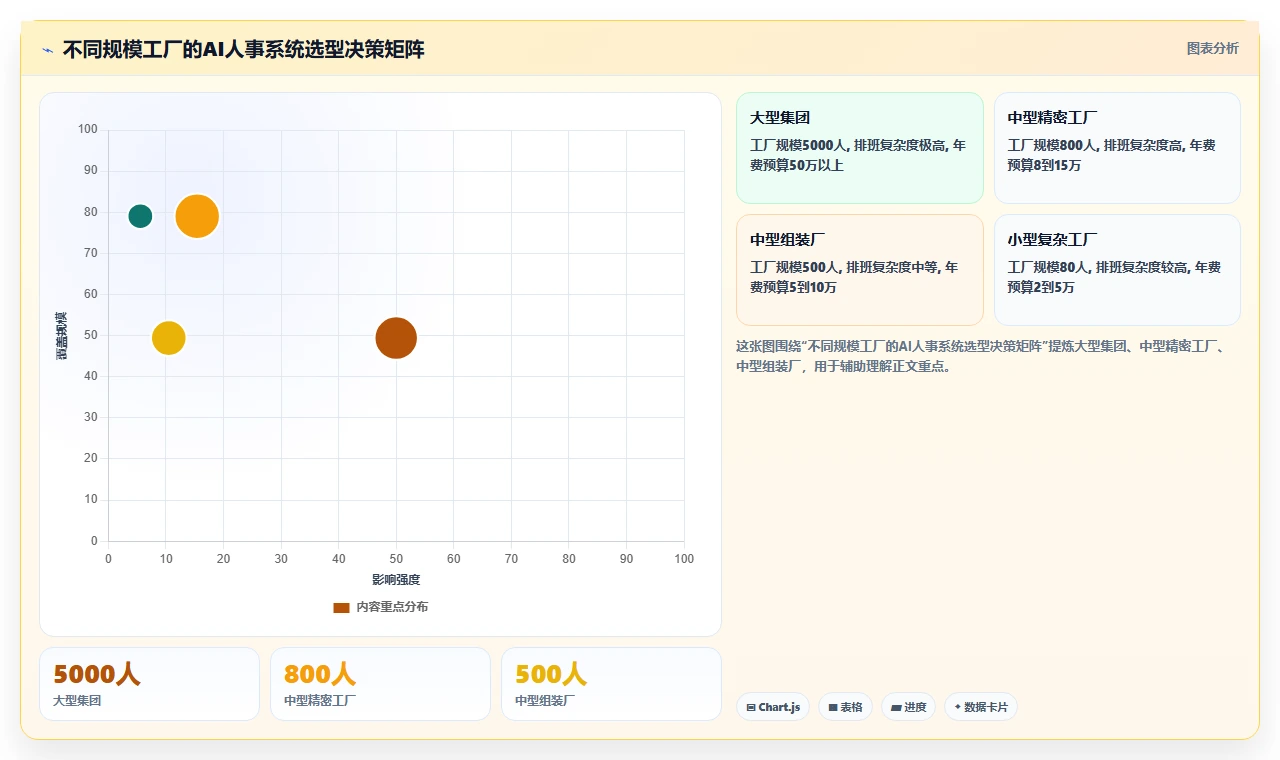This screenshot has width=1280, height=760.
Task: Click the dark brown bubble at intensity 50
Action: (x=396, y=338)
